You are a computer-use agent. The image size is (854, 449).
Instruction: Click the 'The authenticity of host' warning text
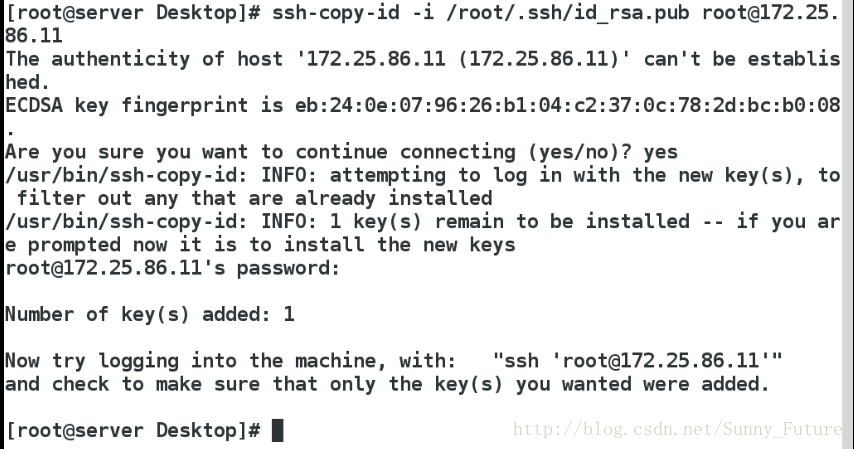[144, 58]
